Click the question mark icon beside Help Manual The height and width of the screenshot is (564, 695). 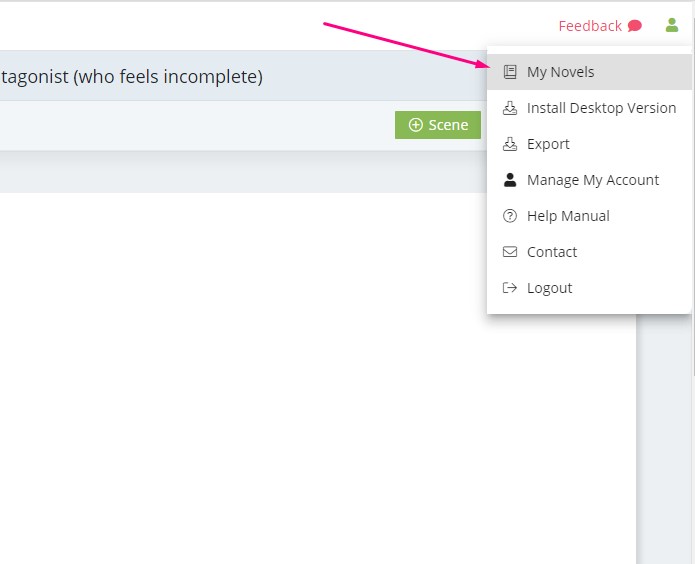(510, 216)
